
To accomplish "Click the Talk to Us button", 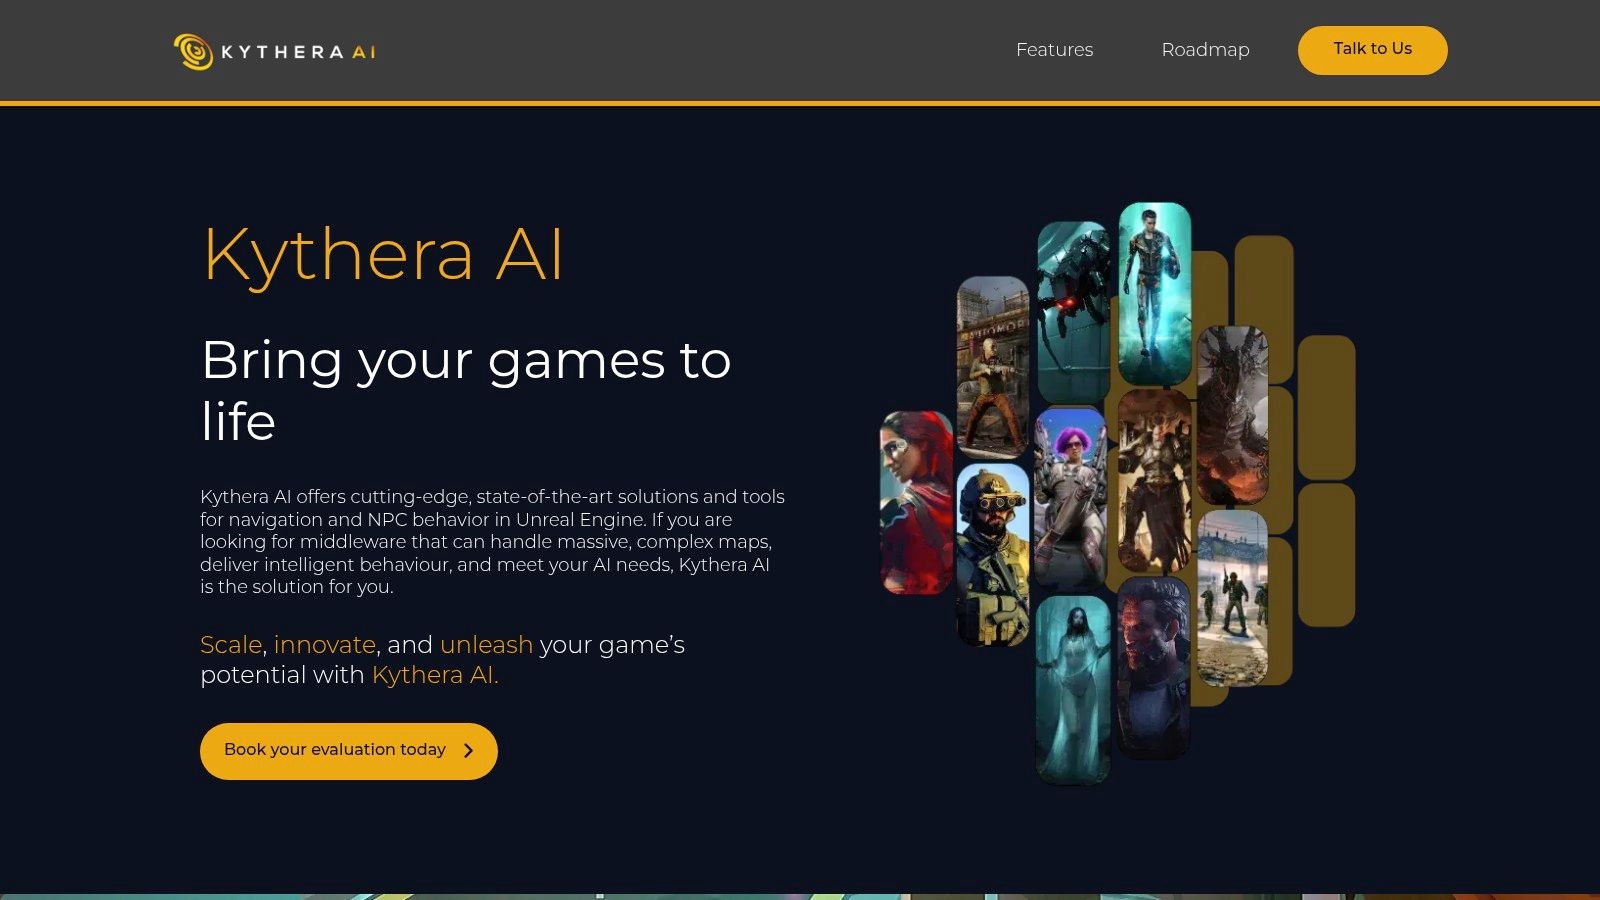I will point(1372,50).
